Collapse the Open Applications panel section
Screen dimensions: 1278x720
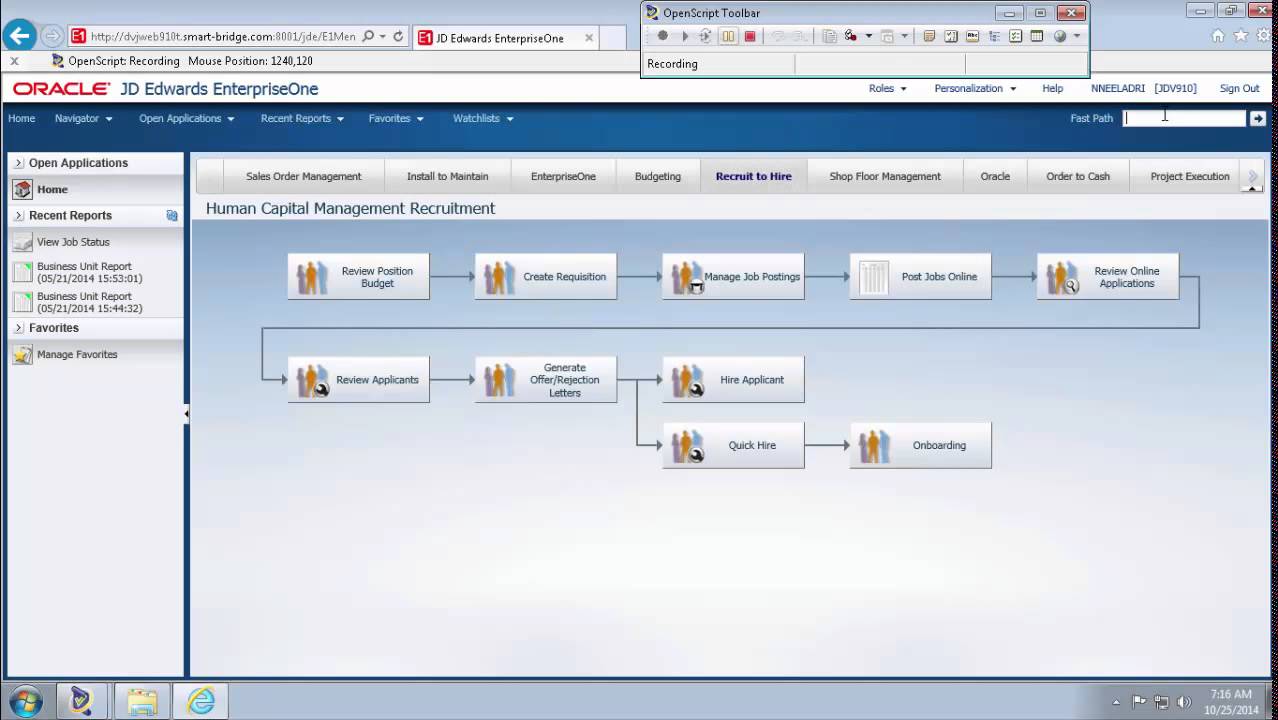[19, 163]
